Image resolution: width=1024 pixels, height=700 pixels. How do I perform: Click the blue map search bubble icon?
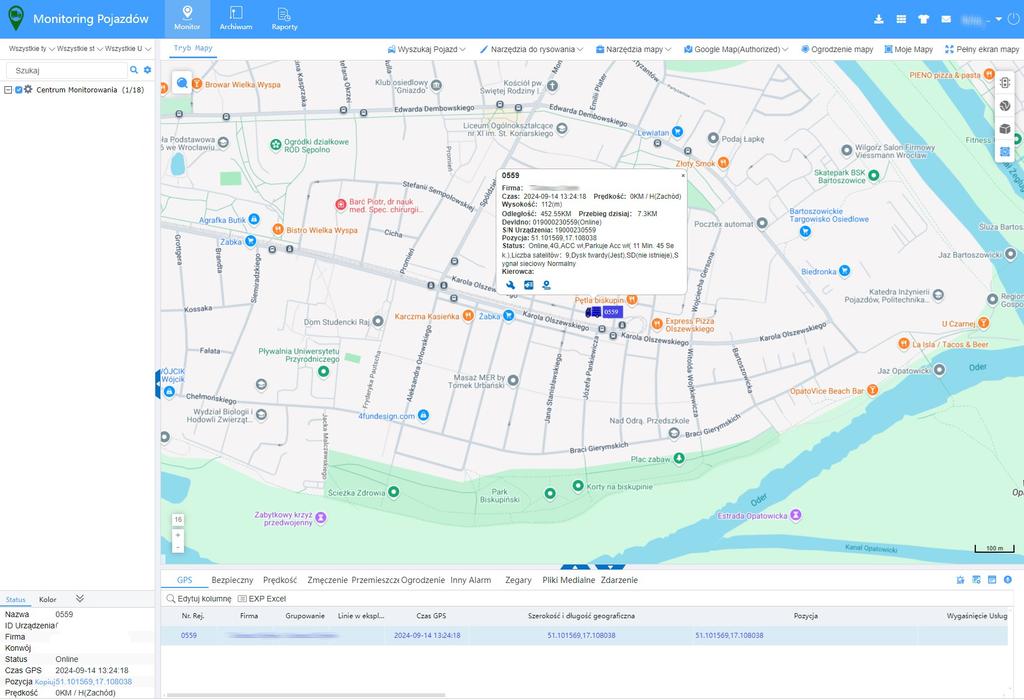point(182,83)
